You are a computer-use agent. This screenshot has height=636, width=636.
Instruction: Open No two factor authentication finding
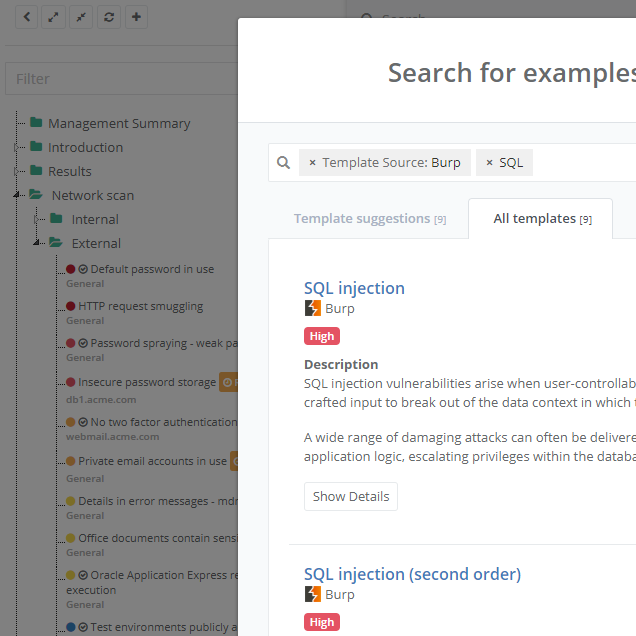pos(164,422)
